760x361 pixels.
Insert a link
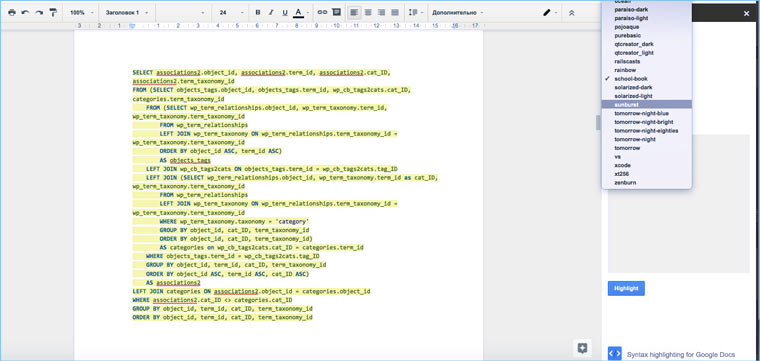[x=322, y=13]
